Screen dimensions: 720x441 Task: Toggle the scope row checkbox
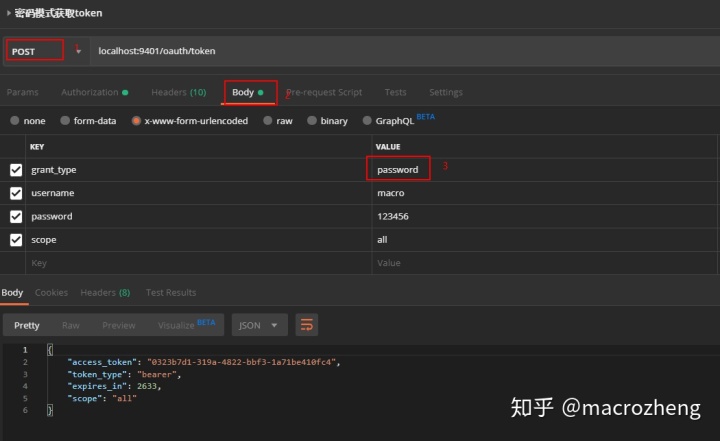(x=16, y=240)
